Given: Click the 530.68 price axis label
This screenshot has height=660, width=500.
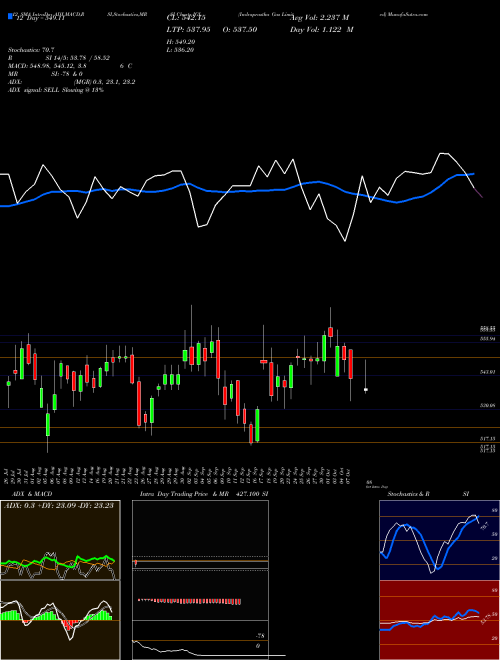Looking at the screenshot, I should 487,406.
